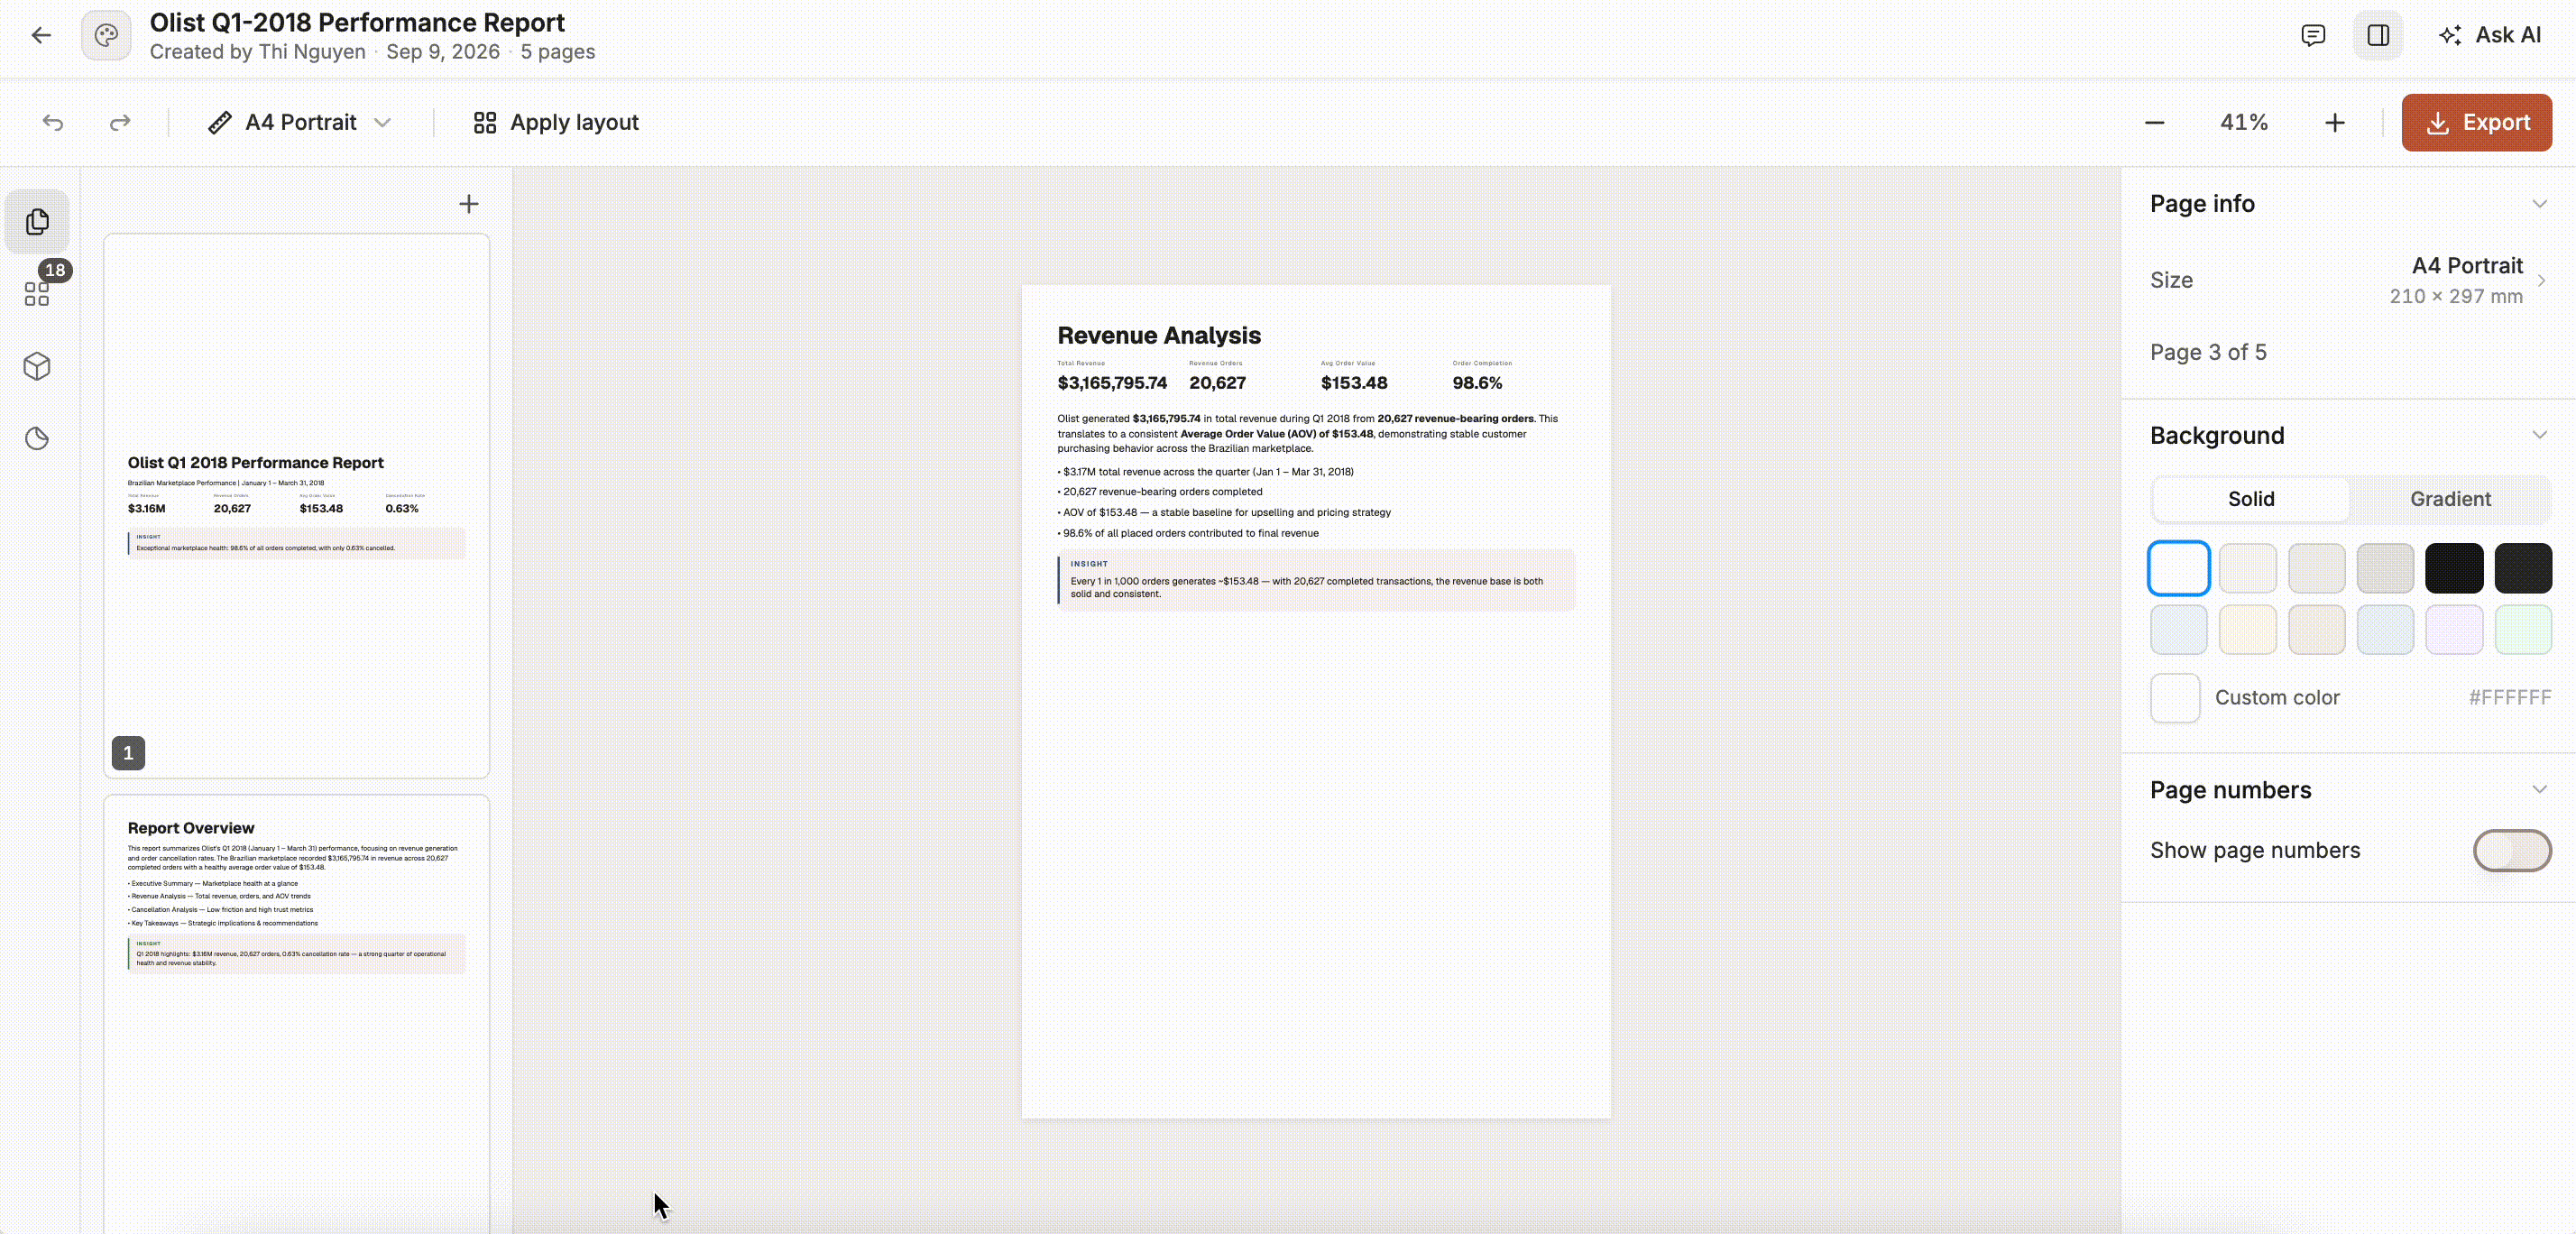Select the white background swatch
The width and height of the screenshot is (2576, 1234).
2178,568
